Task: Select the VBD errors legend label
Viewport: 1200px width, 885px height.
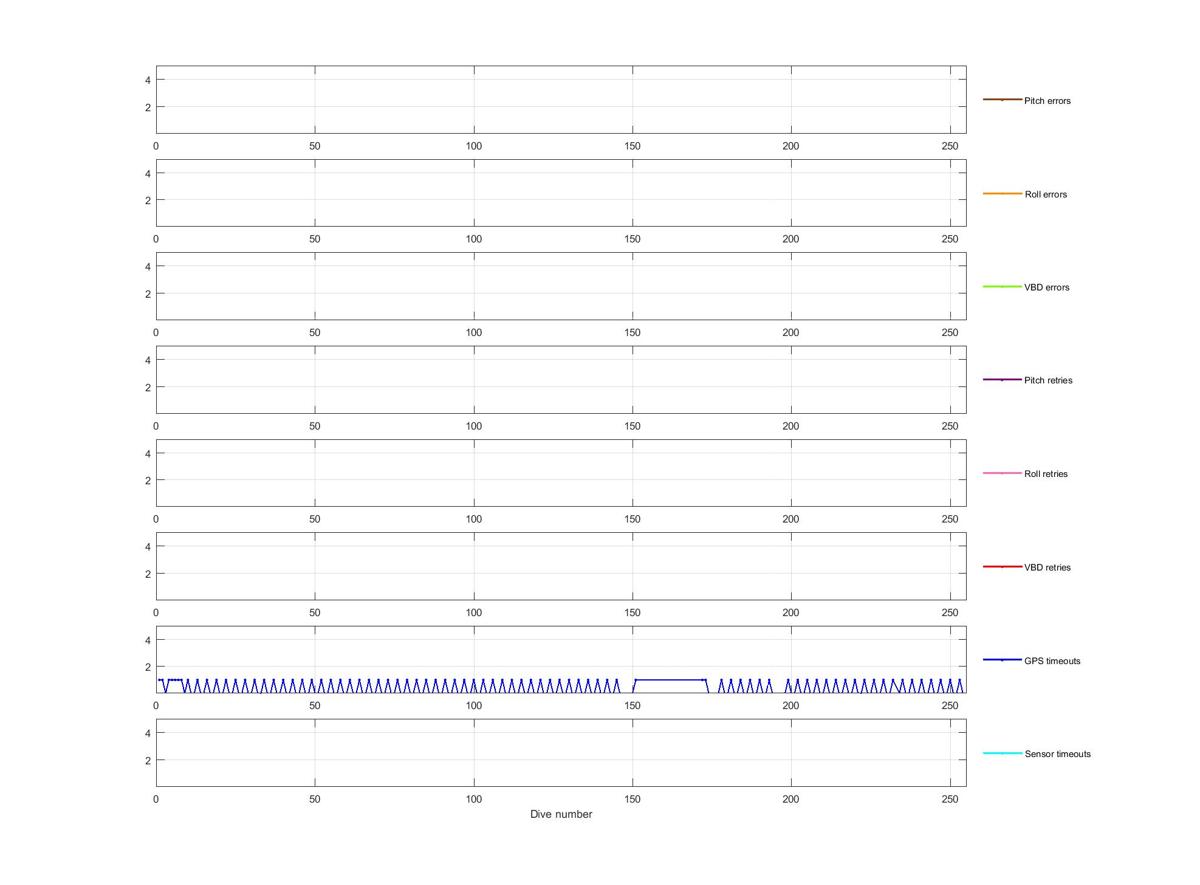Action: [x=1046, y=287]
